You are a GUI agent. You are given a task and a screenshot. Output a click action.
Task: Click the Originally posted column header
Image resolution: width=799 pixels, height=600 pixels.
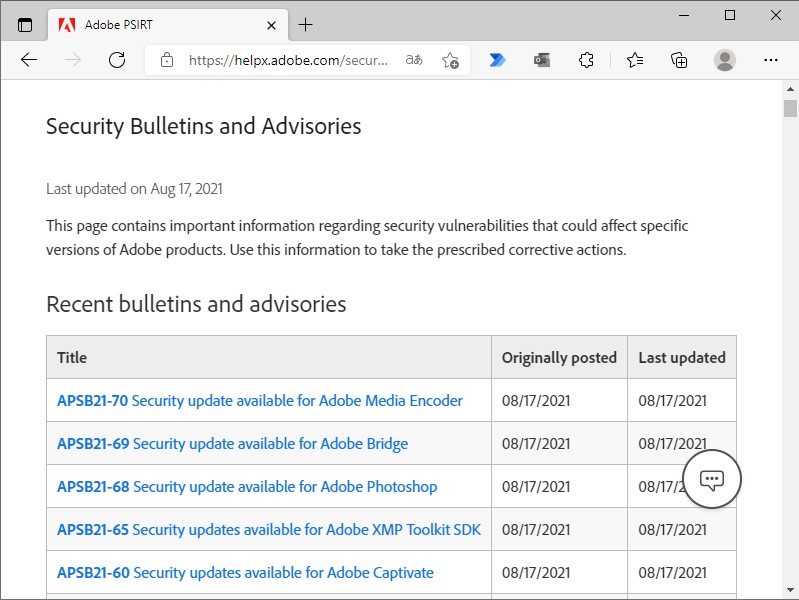pos(559,357)
